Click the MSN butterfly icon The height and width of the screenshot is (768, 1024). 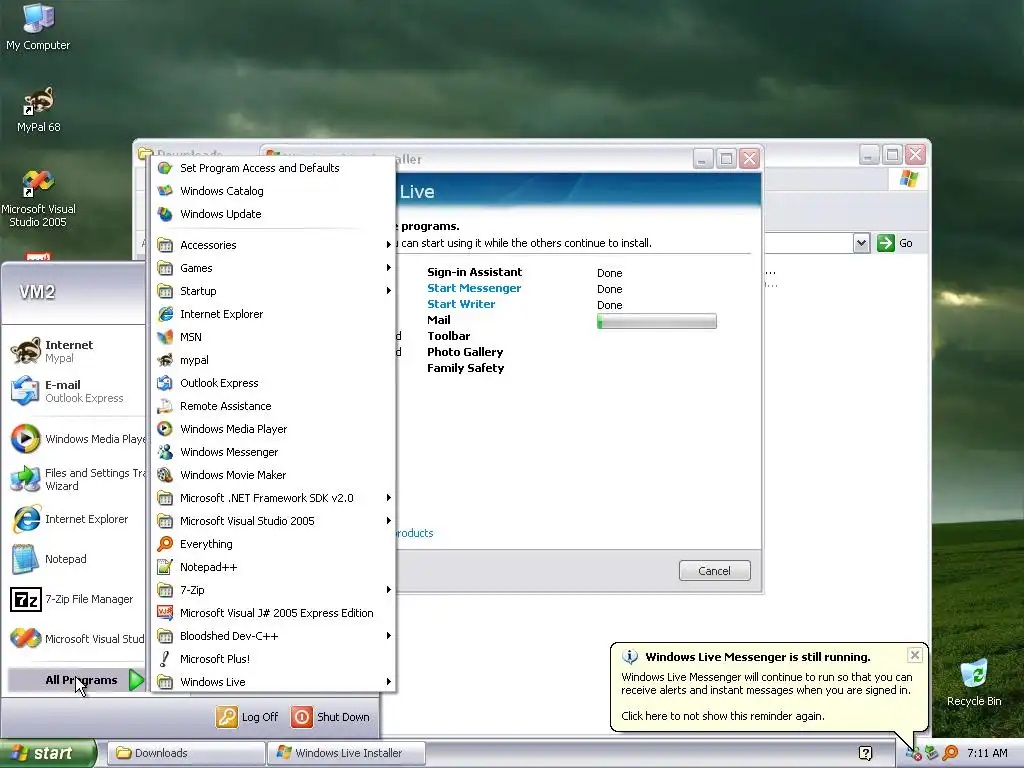point(165,337)
